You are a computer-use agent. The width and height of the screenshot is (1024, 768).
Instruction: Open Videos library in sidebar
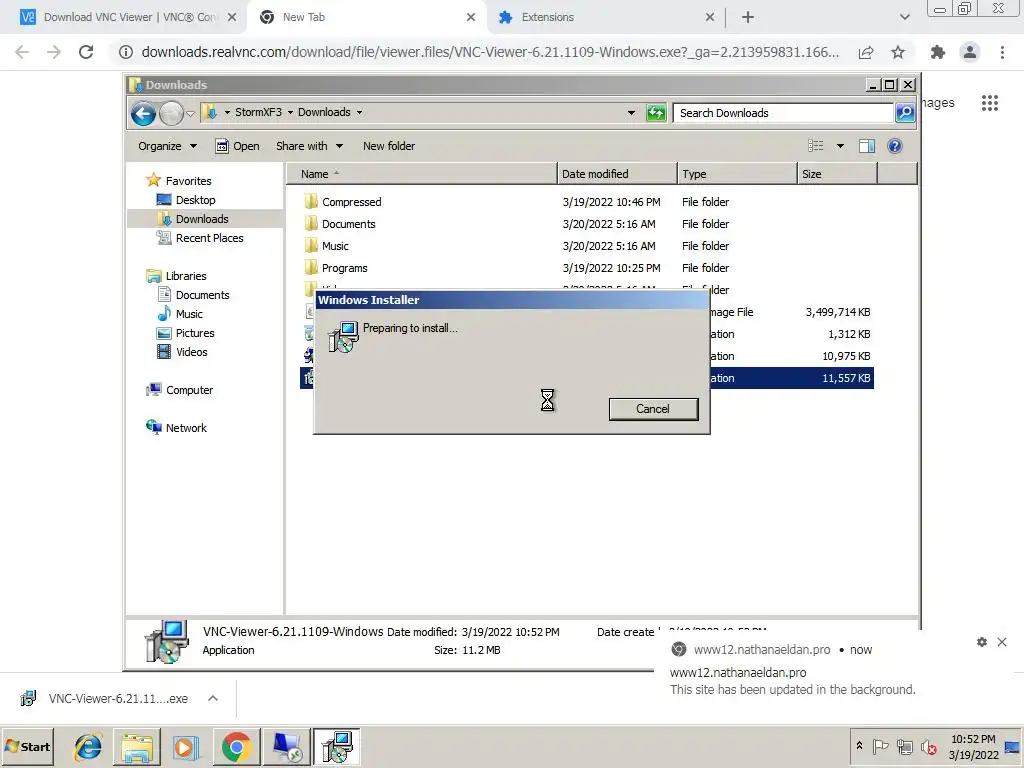191,351
